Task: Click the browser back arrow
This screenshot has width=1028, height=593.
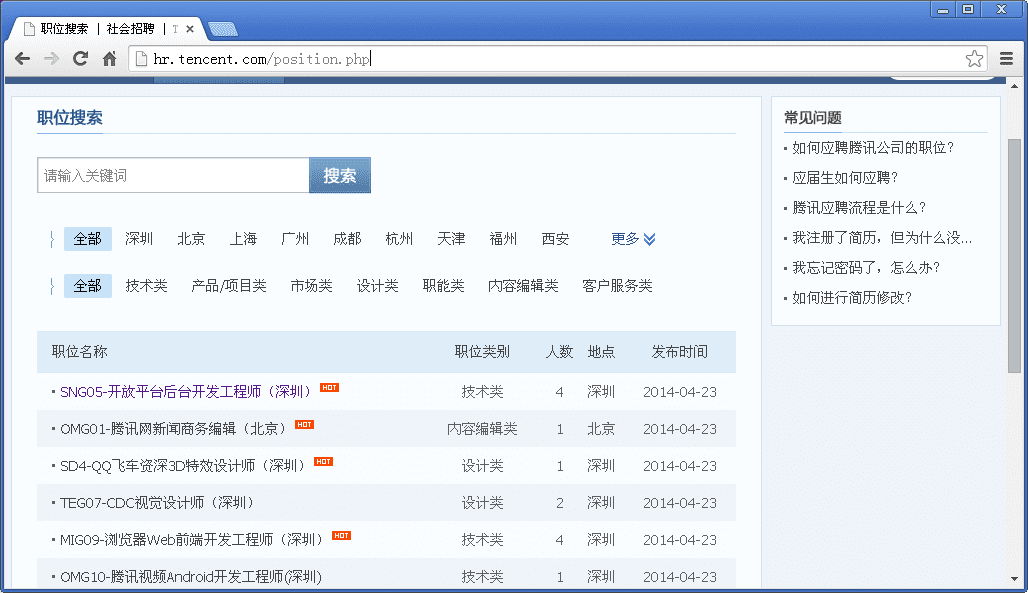Action: (22, 58)
